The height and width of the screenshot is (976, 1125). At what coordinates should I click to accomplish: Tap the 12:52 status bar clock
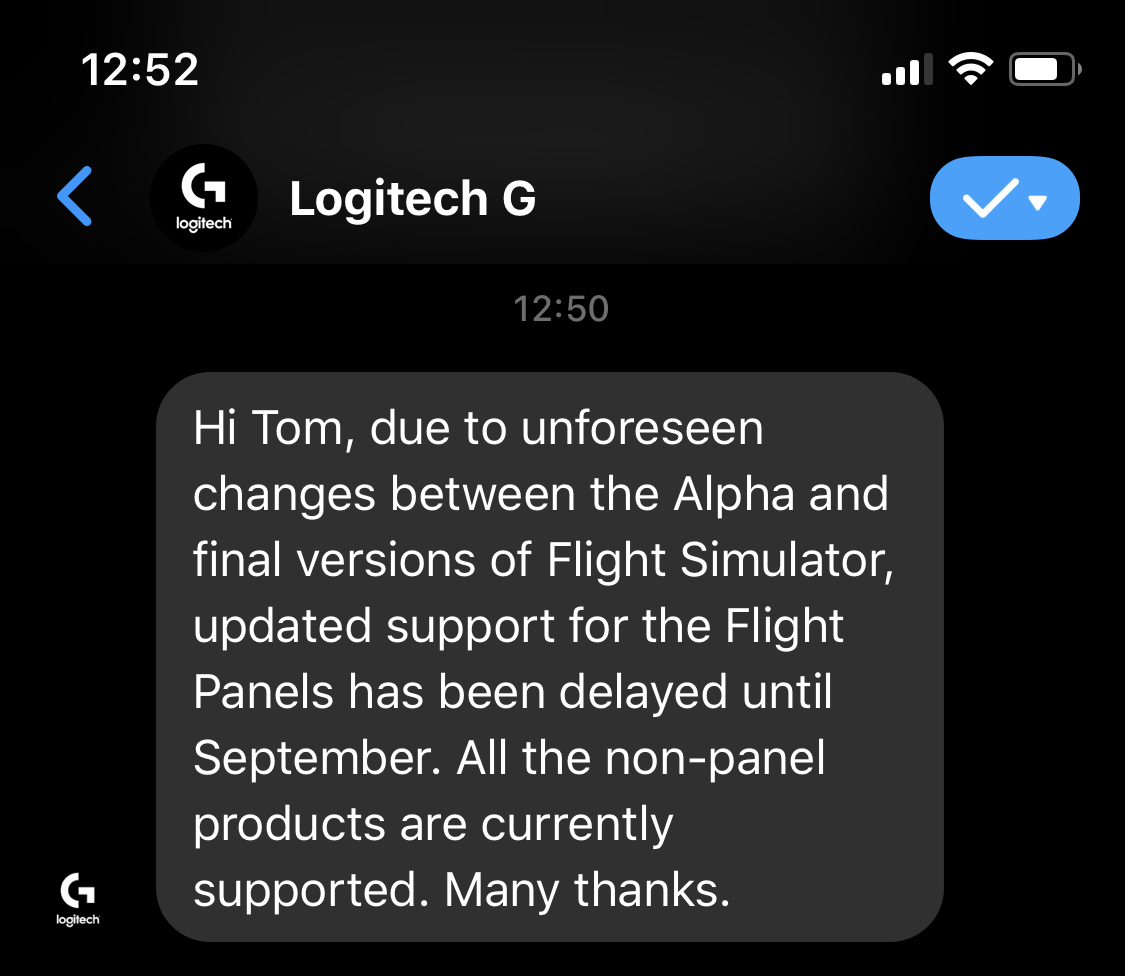click(140, 69)
